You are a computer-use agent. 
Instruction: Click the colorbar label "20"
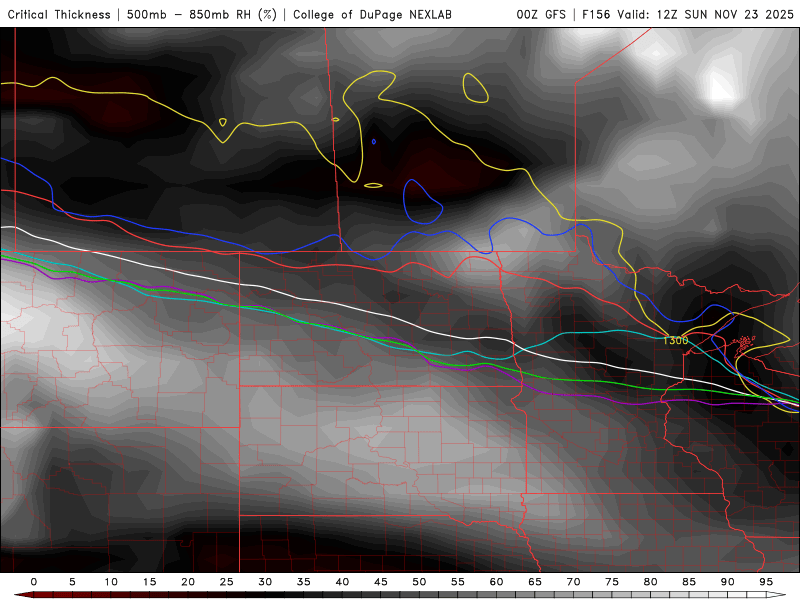[x=188, y=582]
